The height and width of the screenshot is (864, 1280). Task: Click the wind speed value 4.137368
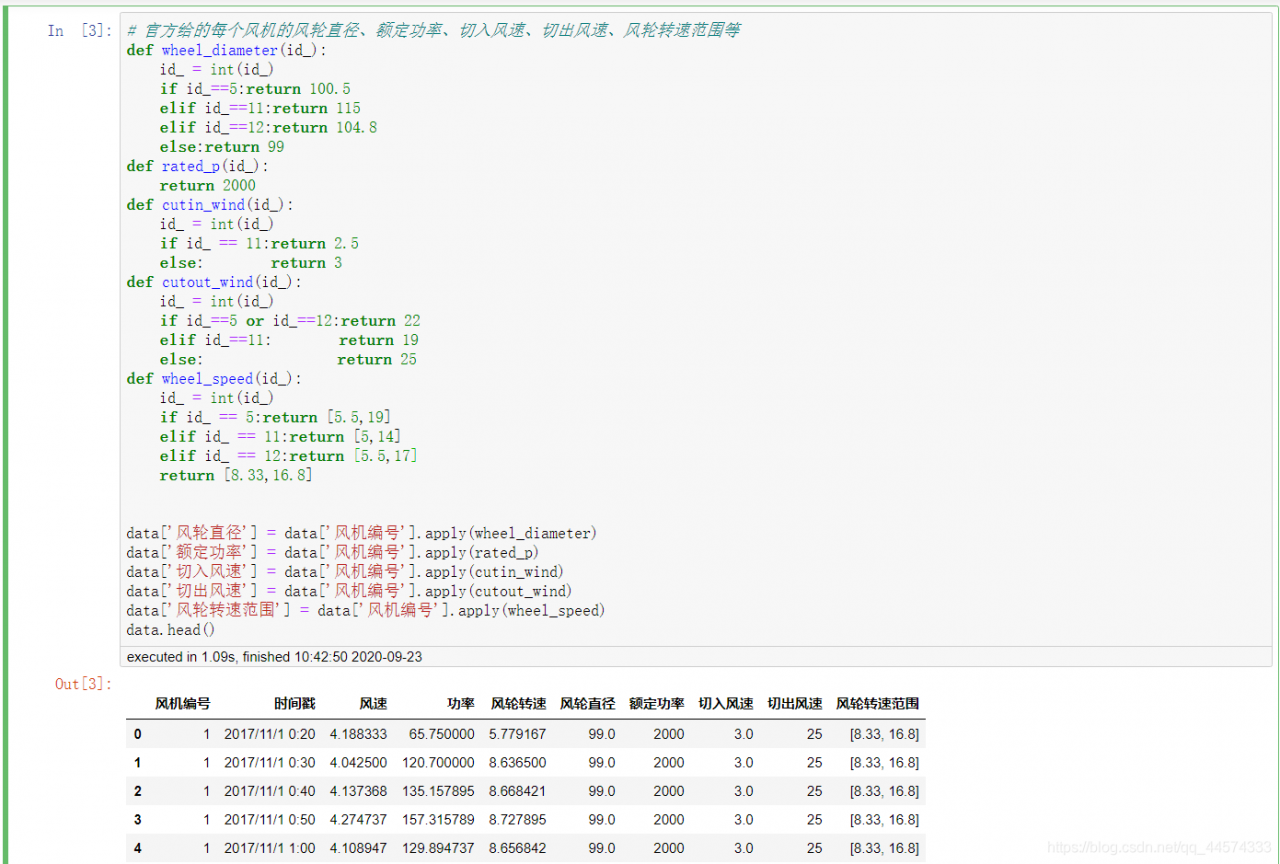[x=358, y=791]
